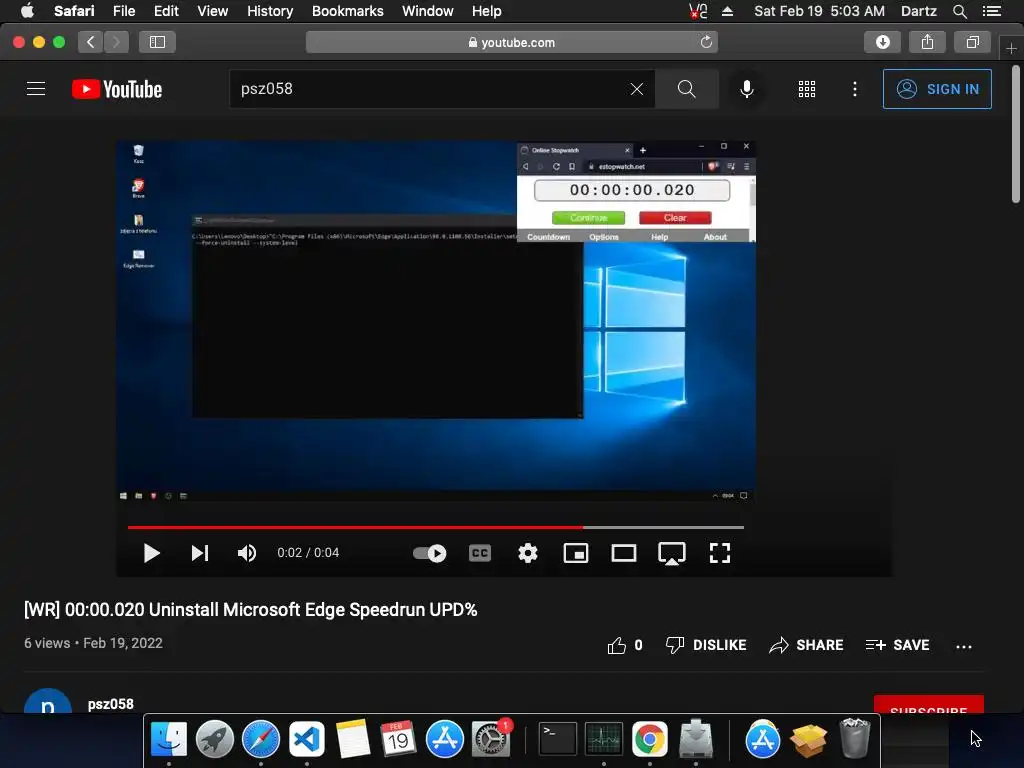Skip to the next video
Viewport: 1024px width, 768px height.
pyautogui.click(x=200, y=553)
